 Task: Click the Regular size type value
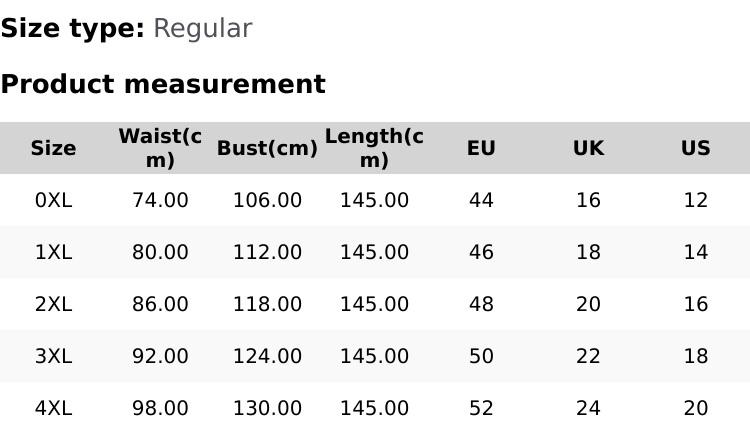(x=202, y=28)
